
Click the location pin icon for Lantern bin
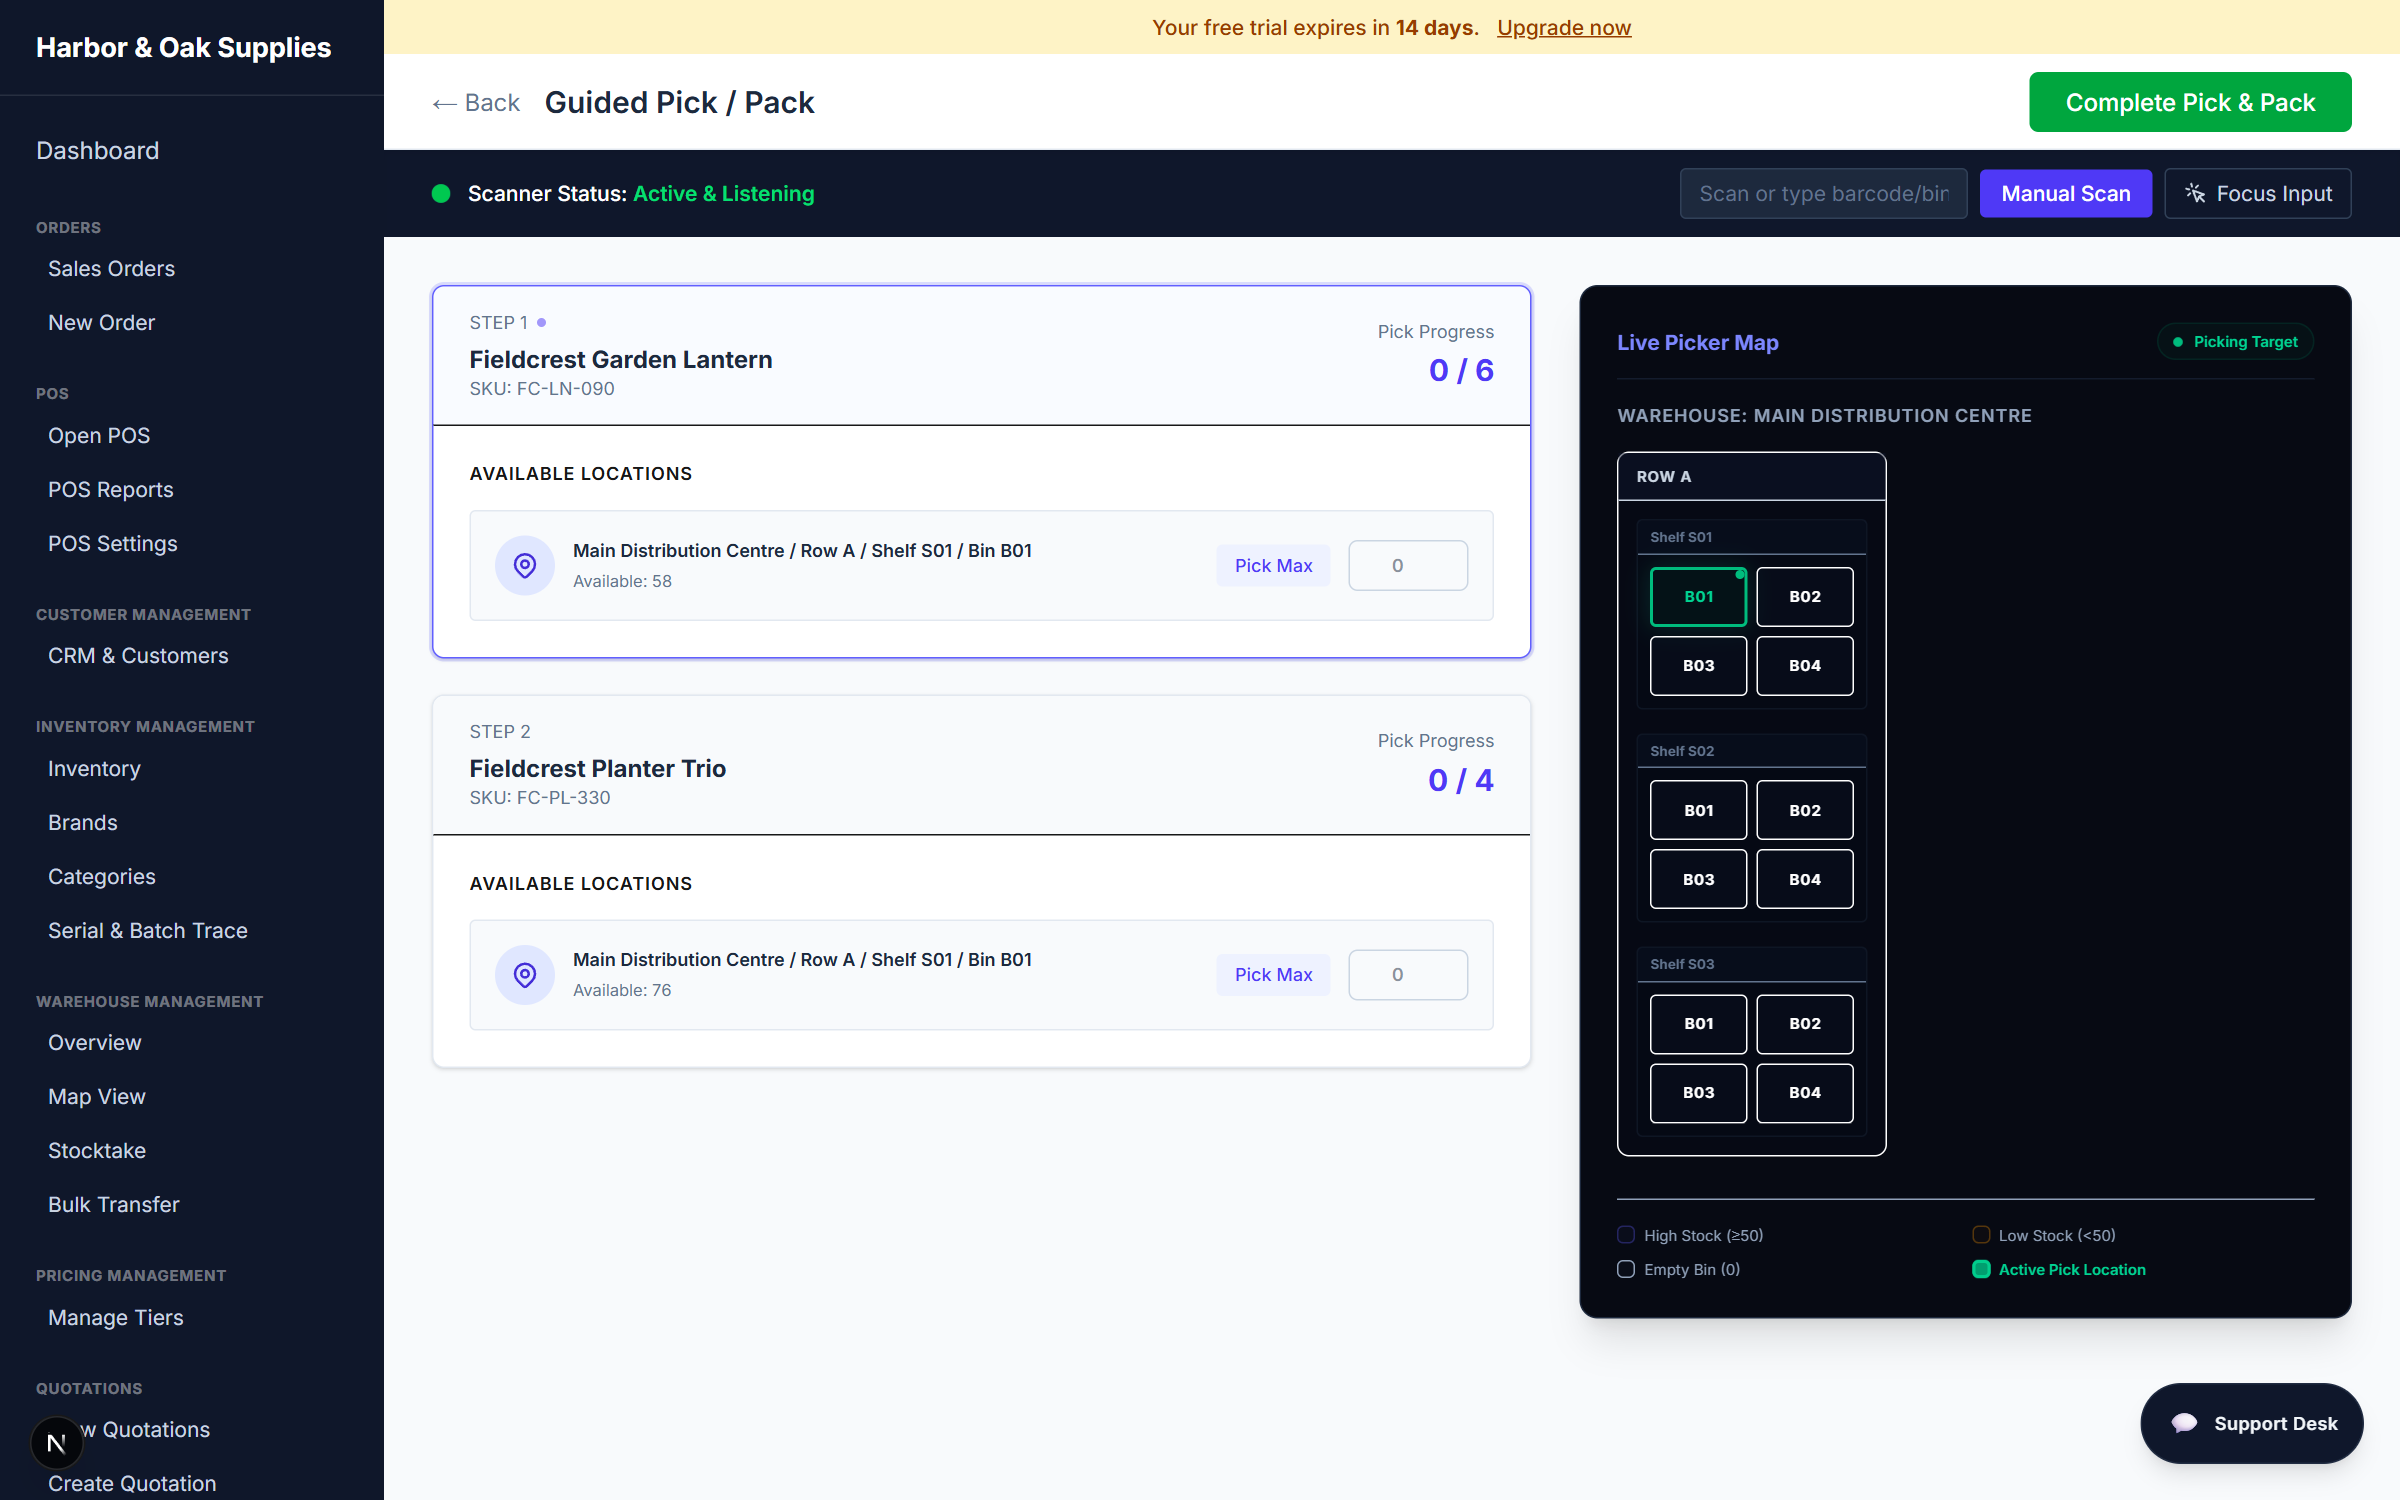pyautogui.click(x=525, y=566)
